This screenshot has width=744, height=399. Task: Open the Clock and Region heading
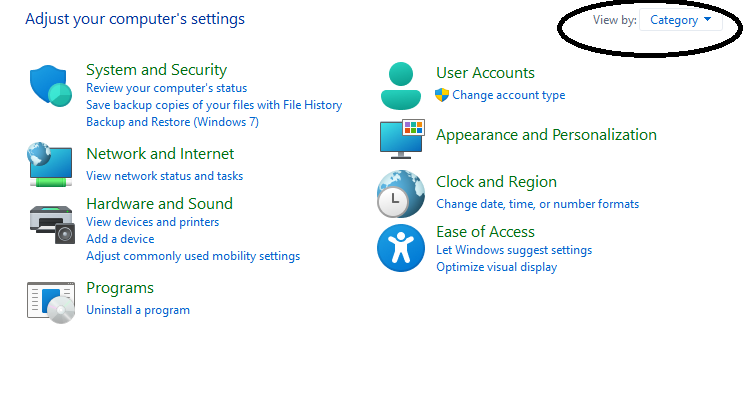coord(496,182)
